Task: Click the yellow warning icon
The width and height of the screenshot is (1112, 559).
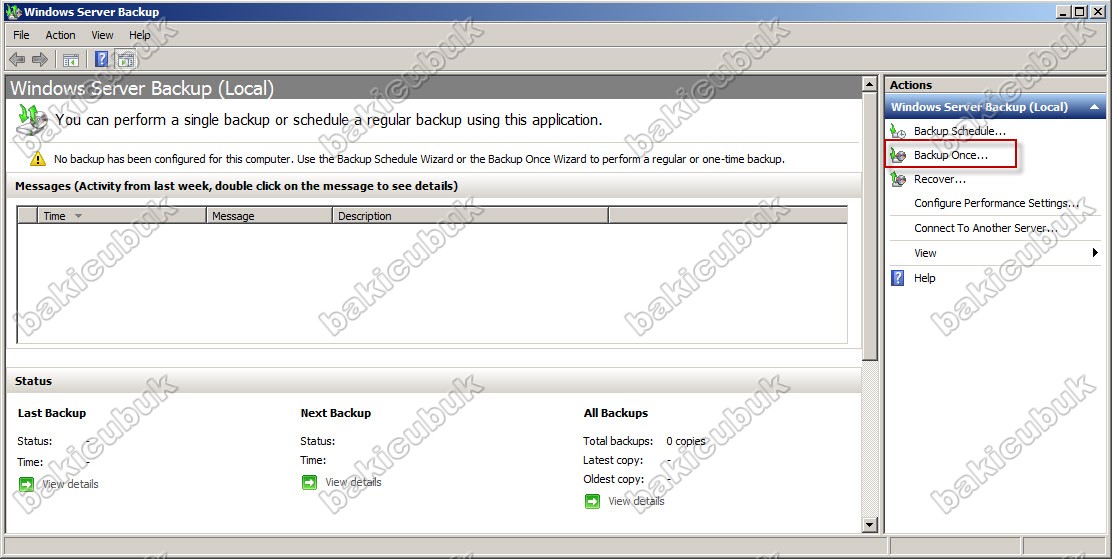Action: (38, 159)
